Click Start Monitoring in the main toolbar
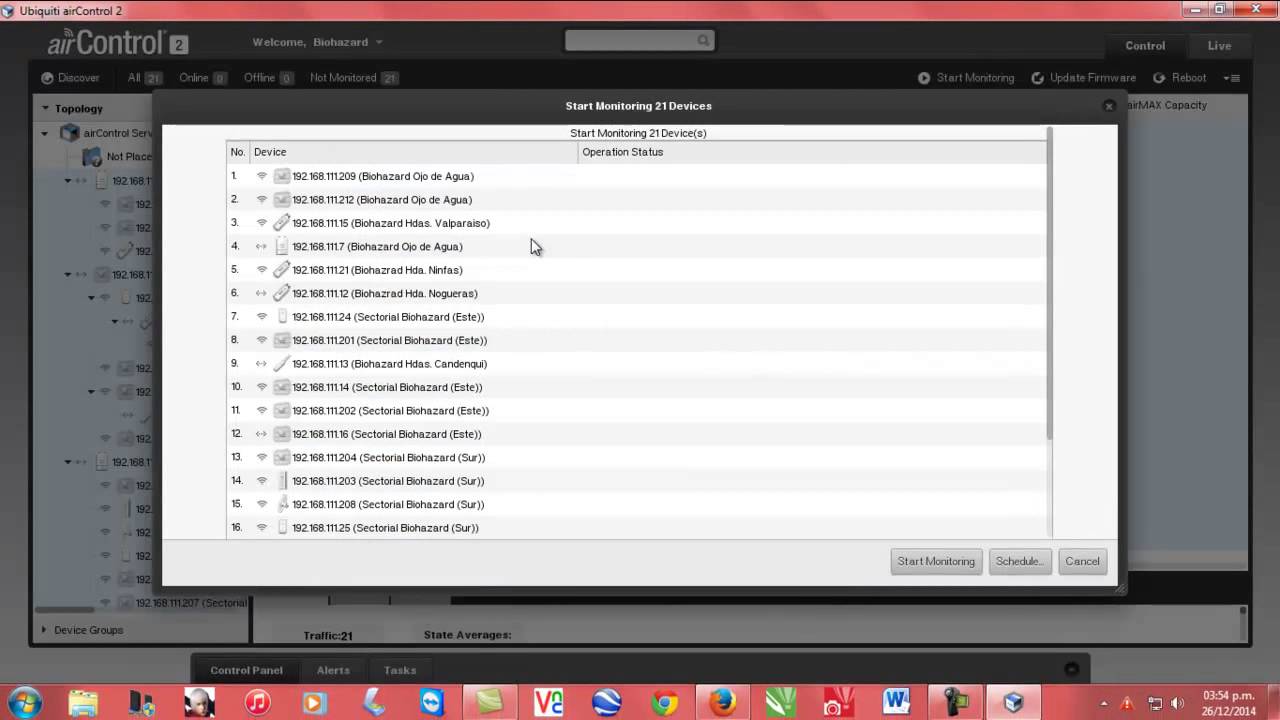1280x720 pixels. [x=966, y=78]
